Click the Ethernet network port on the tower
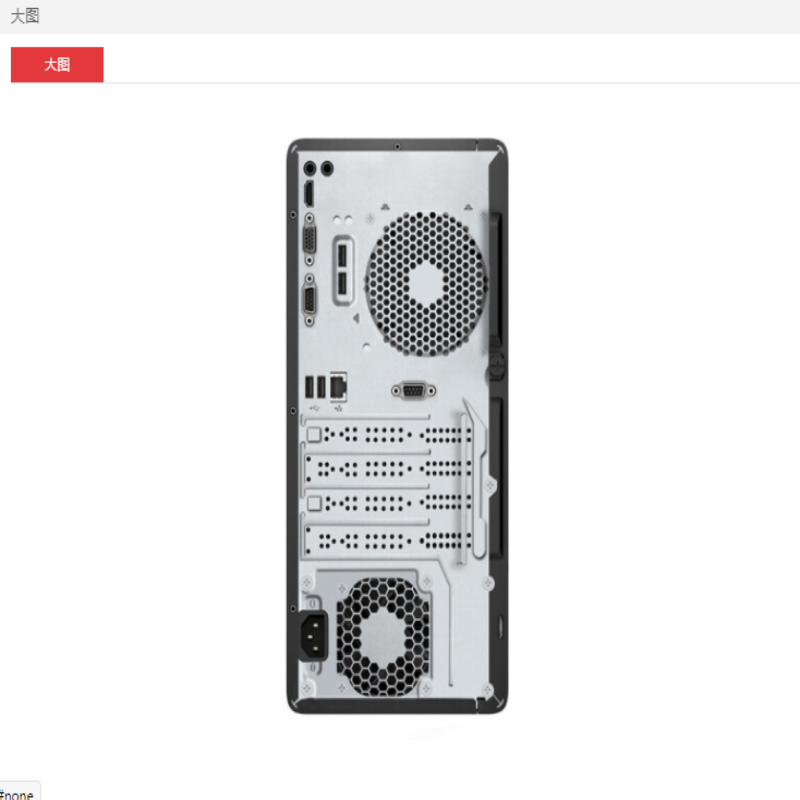The width and height of the screenshot is (800, 800). pos(339,387)
